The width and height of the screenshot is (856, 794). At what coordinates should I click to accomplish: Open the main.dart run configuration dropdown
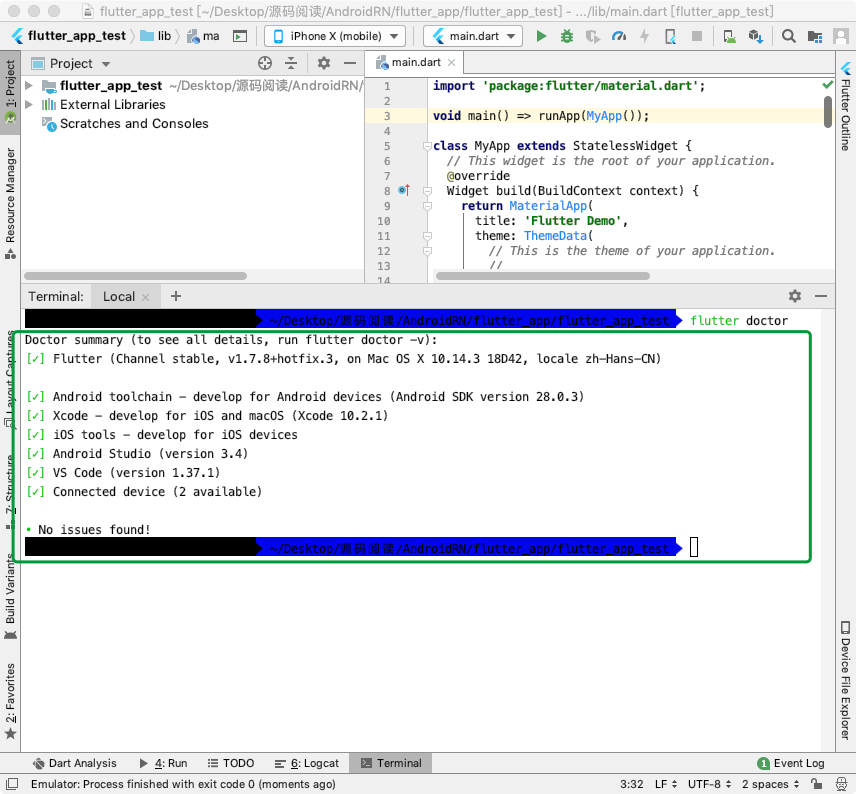tap(473, 36)
